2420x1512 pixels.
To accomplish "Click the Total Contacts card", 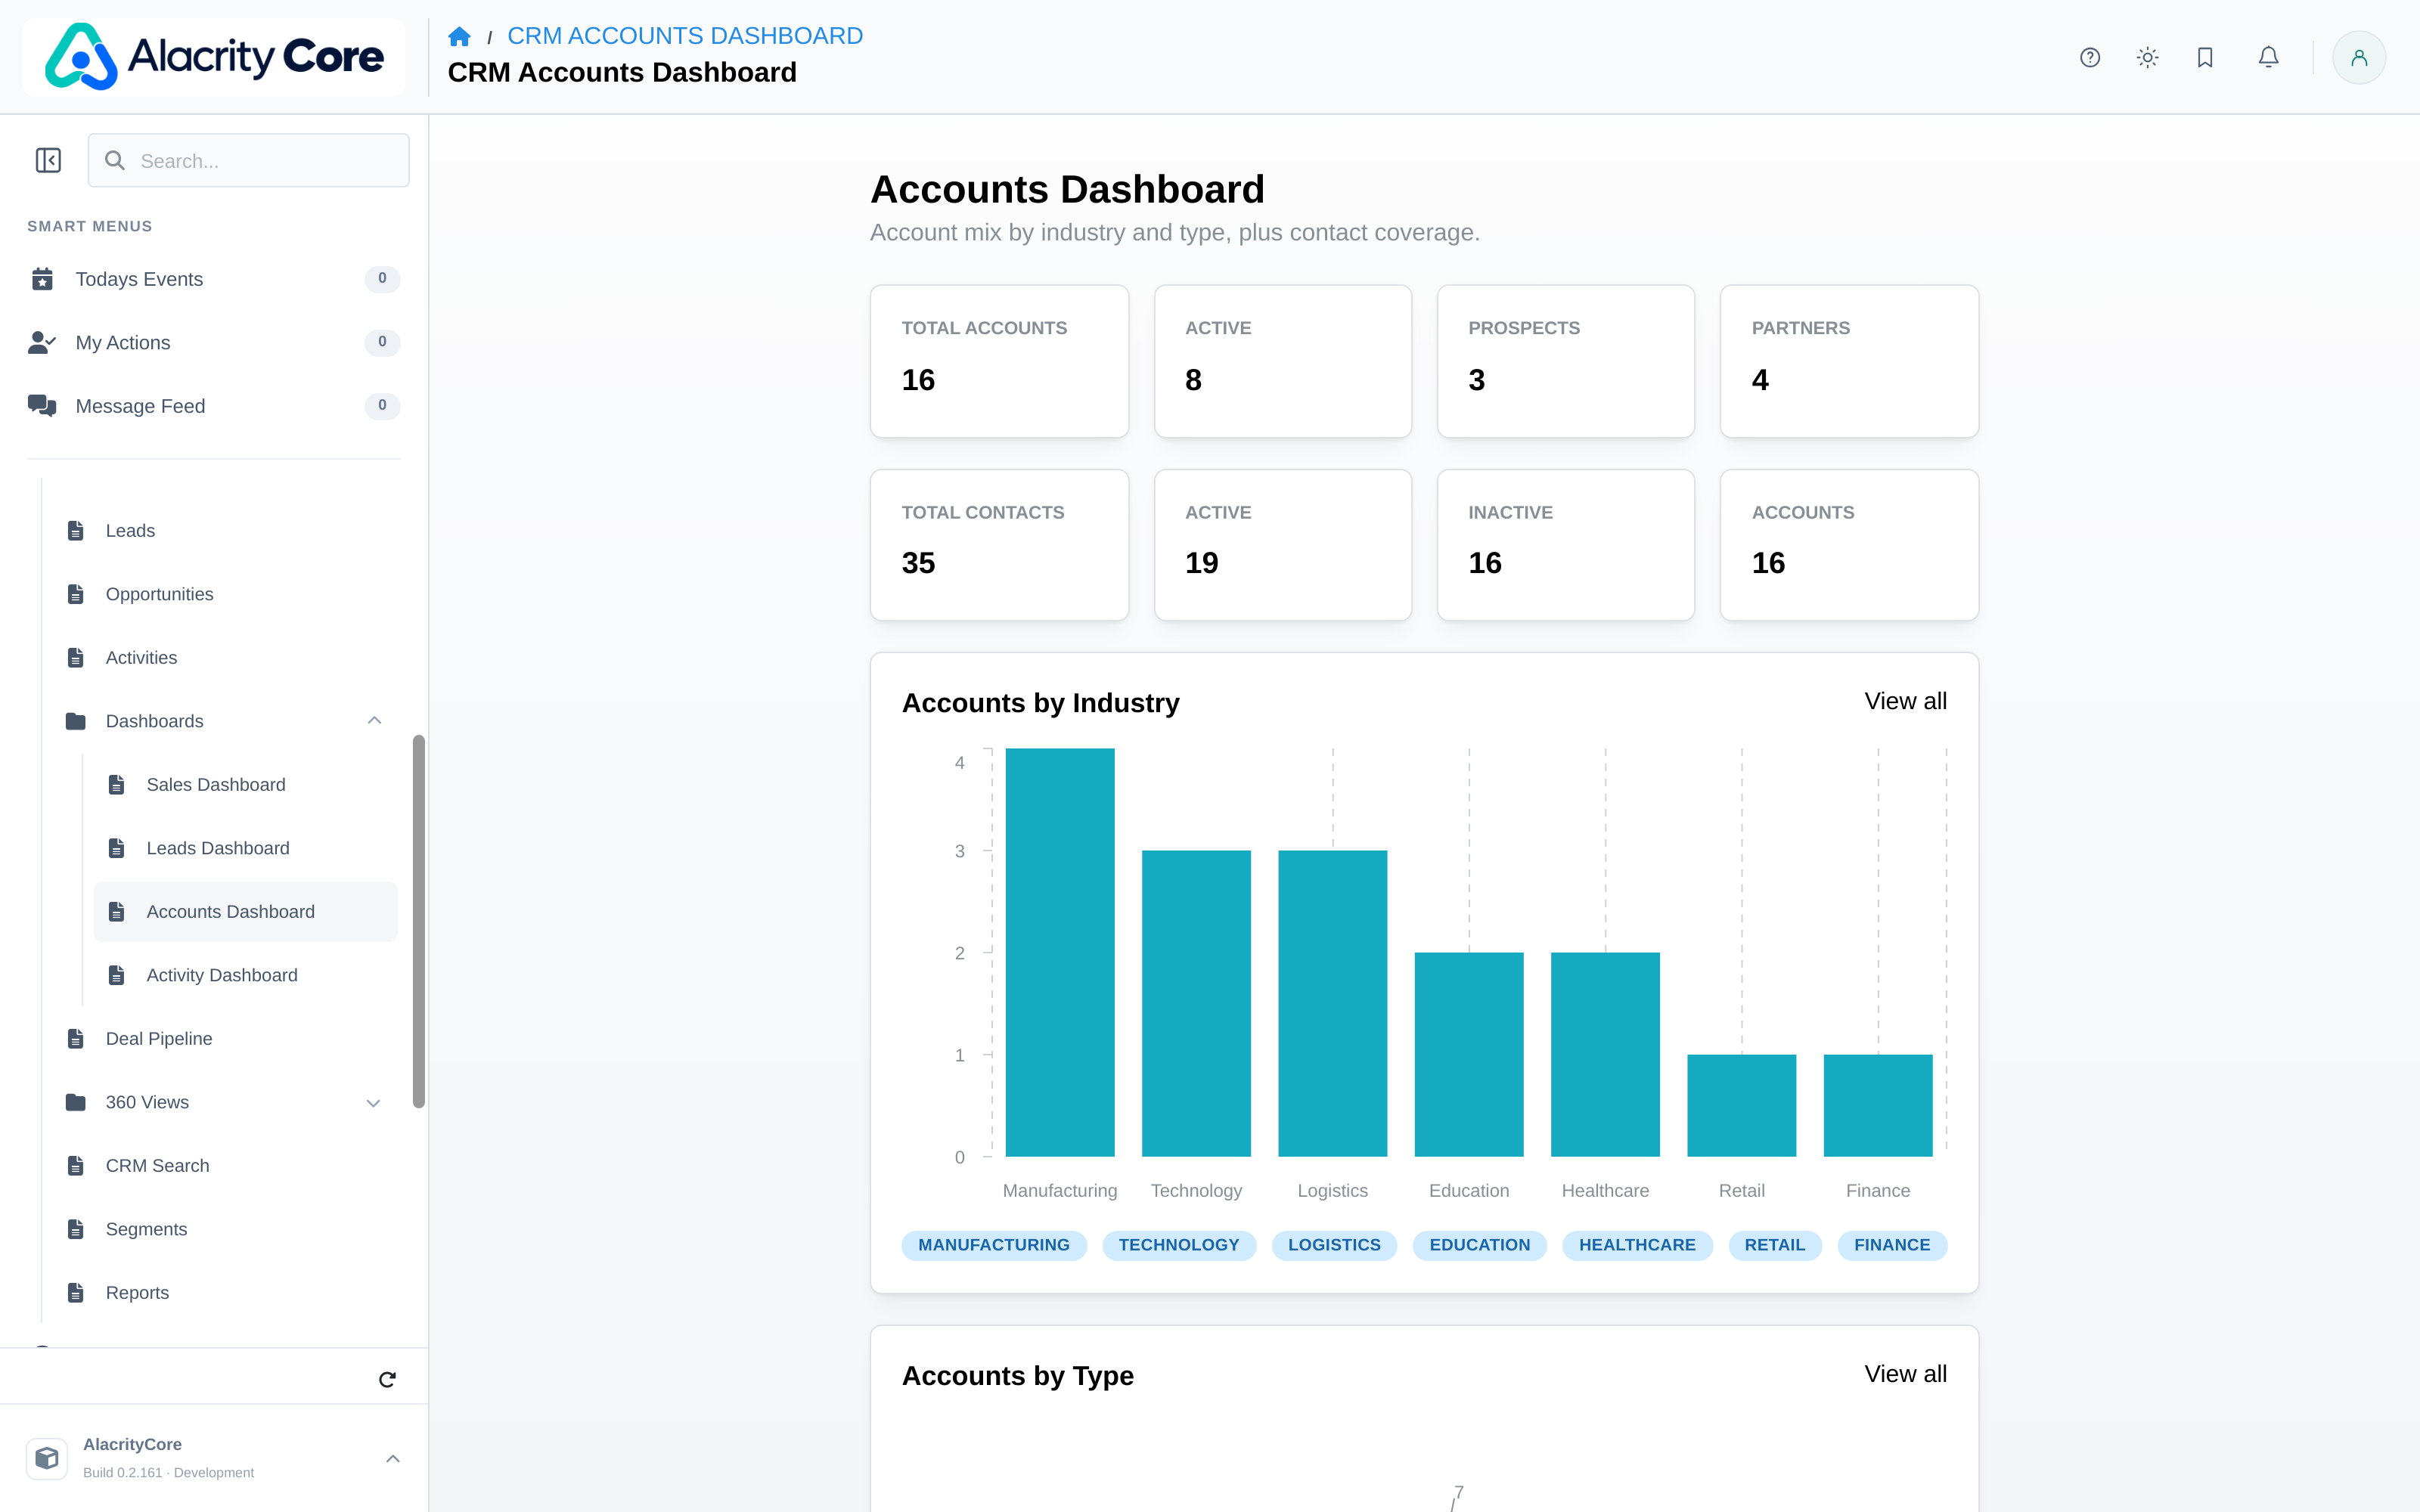I will point(999,545).
